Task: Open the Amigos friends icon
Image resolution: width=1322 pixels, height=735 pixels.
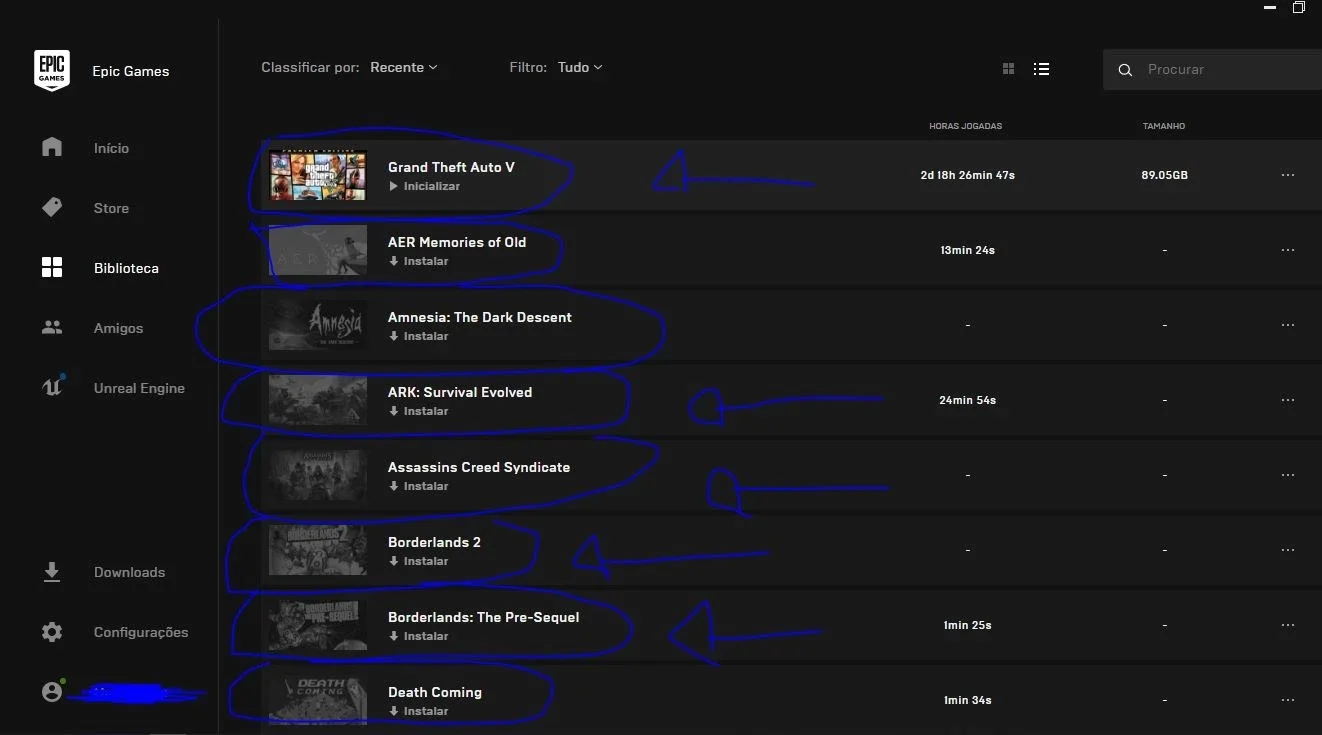Action: click(52, 327)
